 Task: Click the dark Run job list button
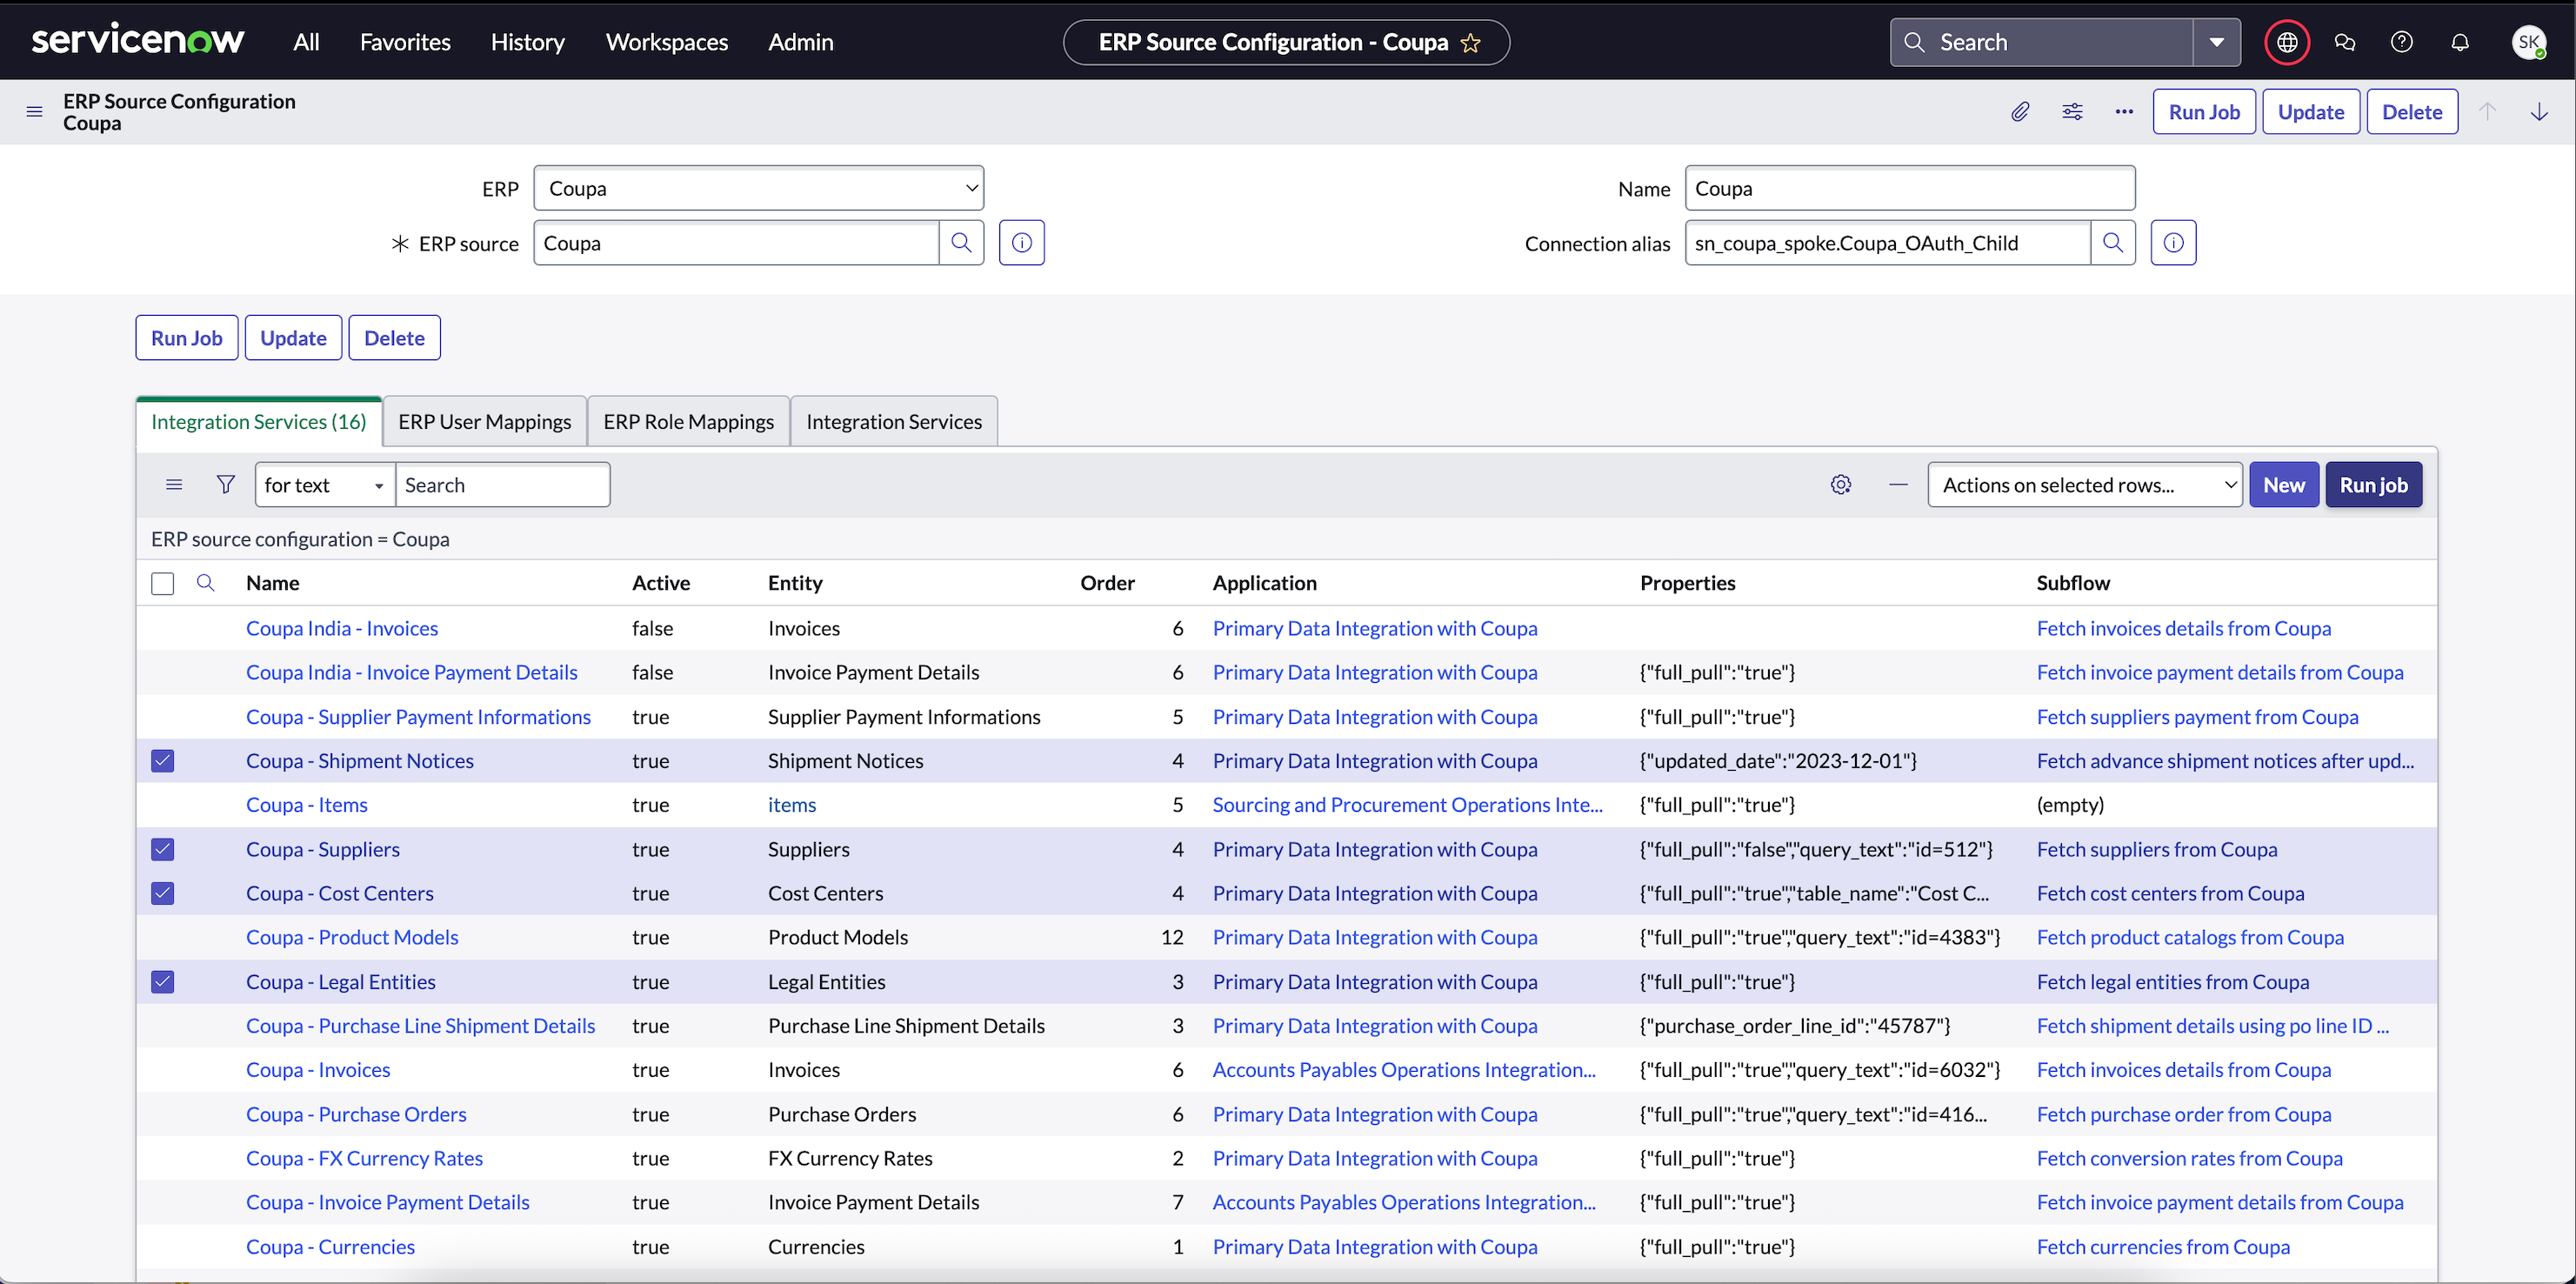coord(2373,485)
